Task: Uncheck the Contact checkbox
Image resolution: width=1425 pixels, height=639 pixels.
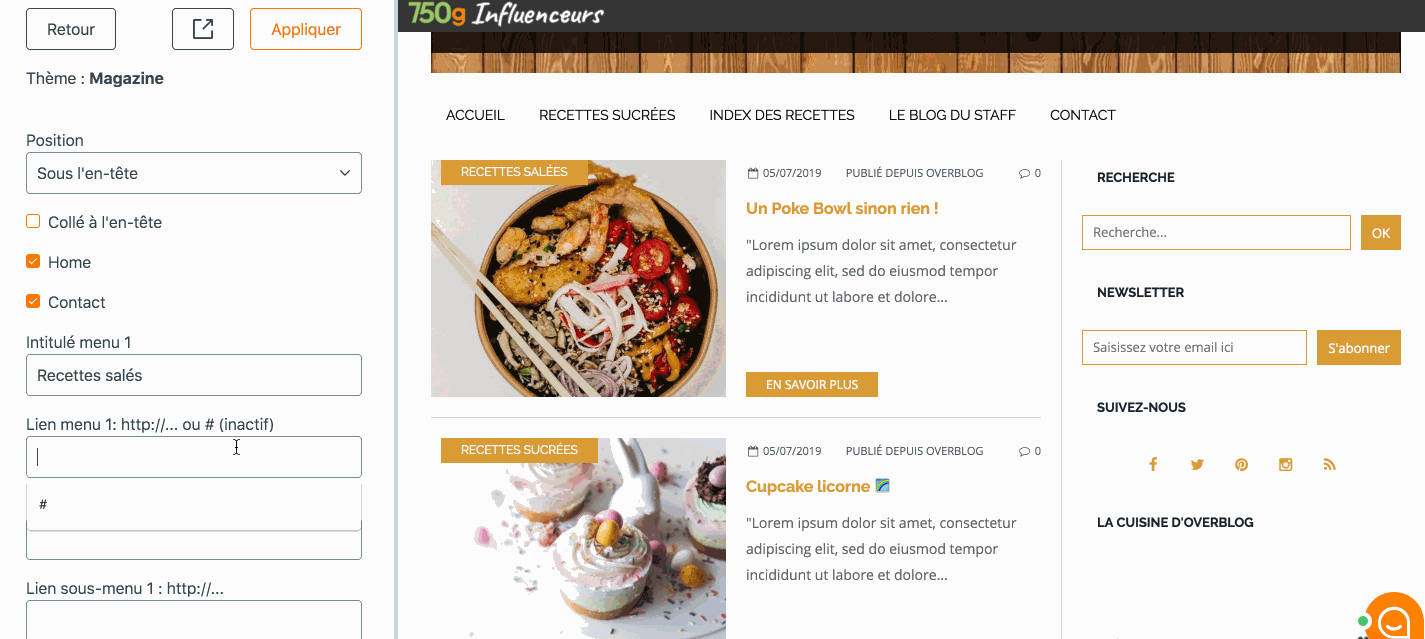Action: pos(33,302)
